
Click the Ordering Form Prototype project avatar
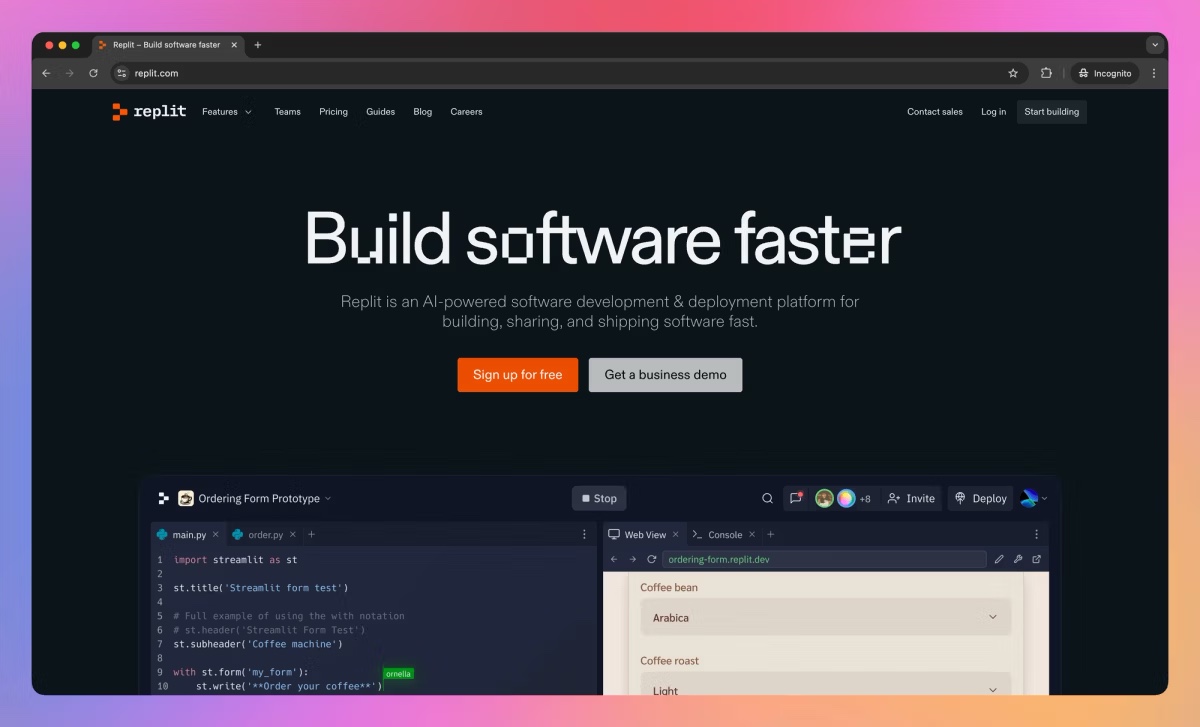tap(186, 498)
